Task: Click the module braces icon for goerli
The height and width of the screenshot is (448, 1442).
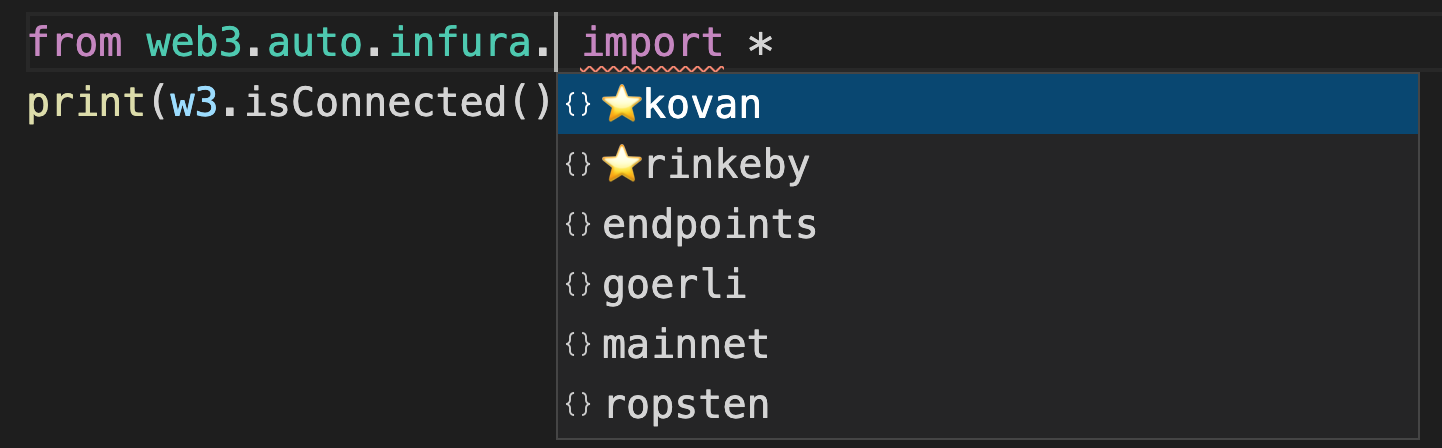Action: (x=578, y=285)
